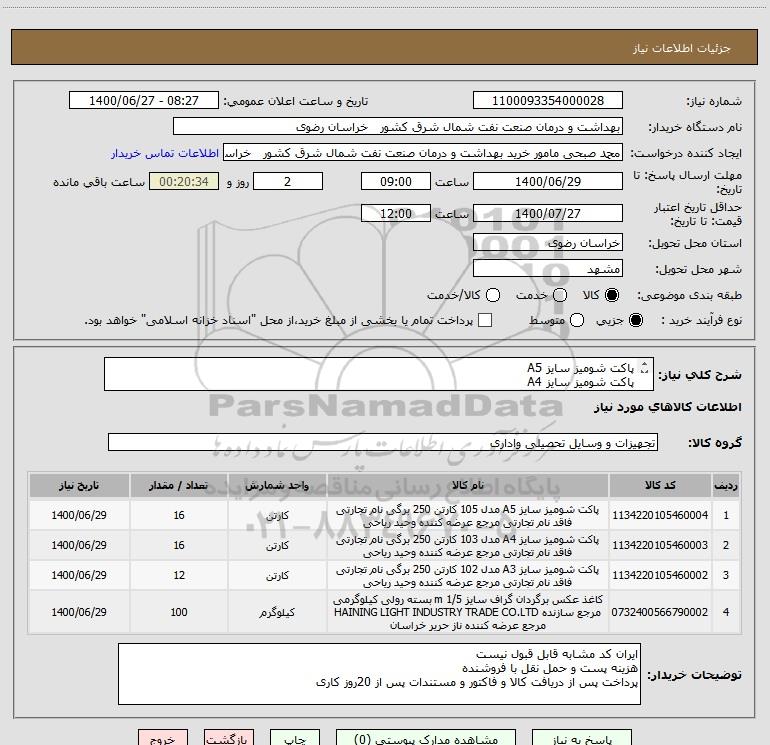Click the شرح کلی نیاز text area
This screenshot has width=770, height=745.
(x=379, y=375)
